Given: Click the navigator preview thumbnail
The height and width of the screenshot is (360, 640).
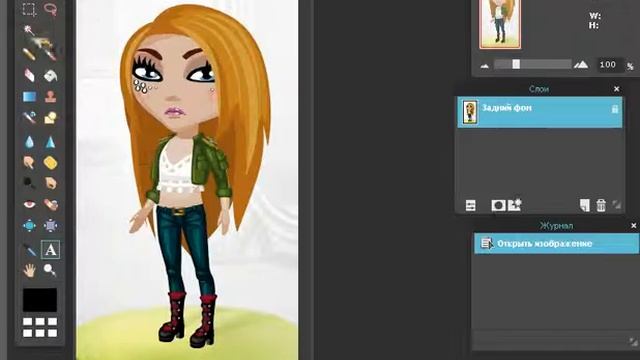Looking at the screenshot, I should pos(500,23).
